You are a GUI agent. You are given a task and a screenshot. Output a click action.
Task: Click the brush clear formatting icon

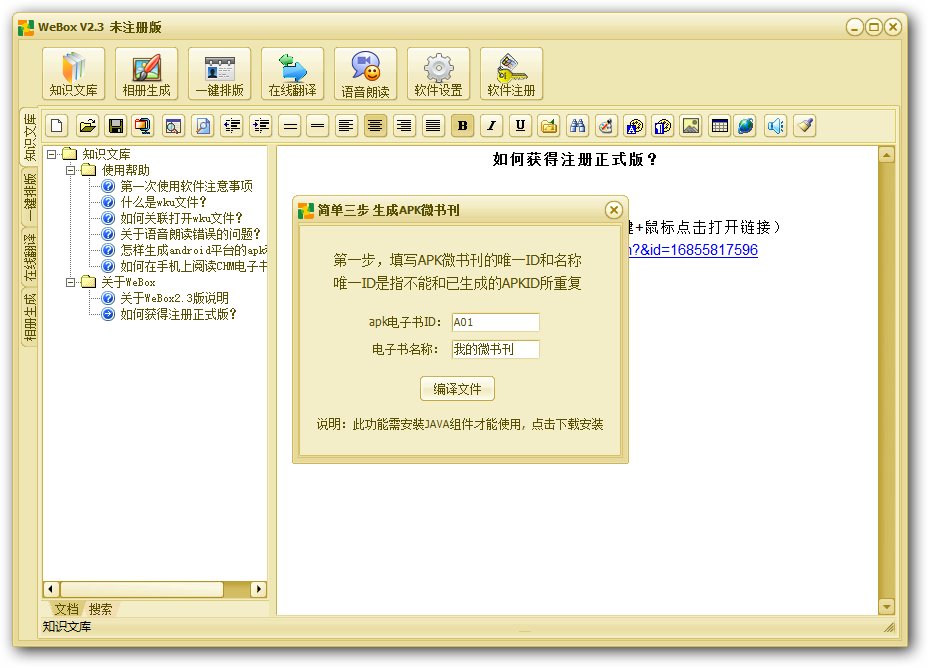pos(805,125)
